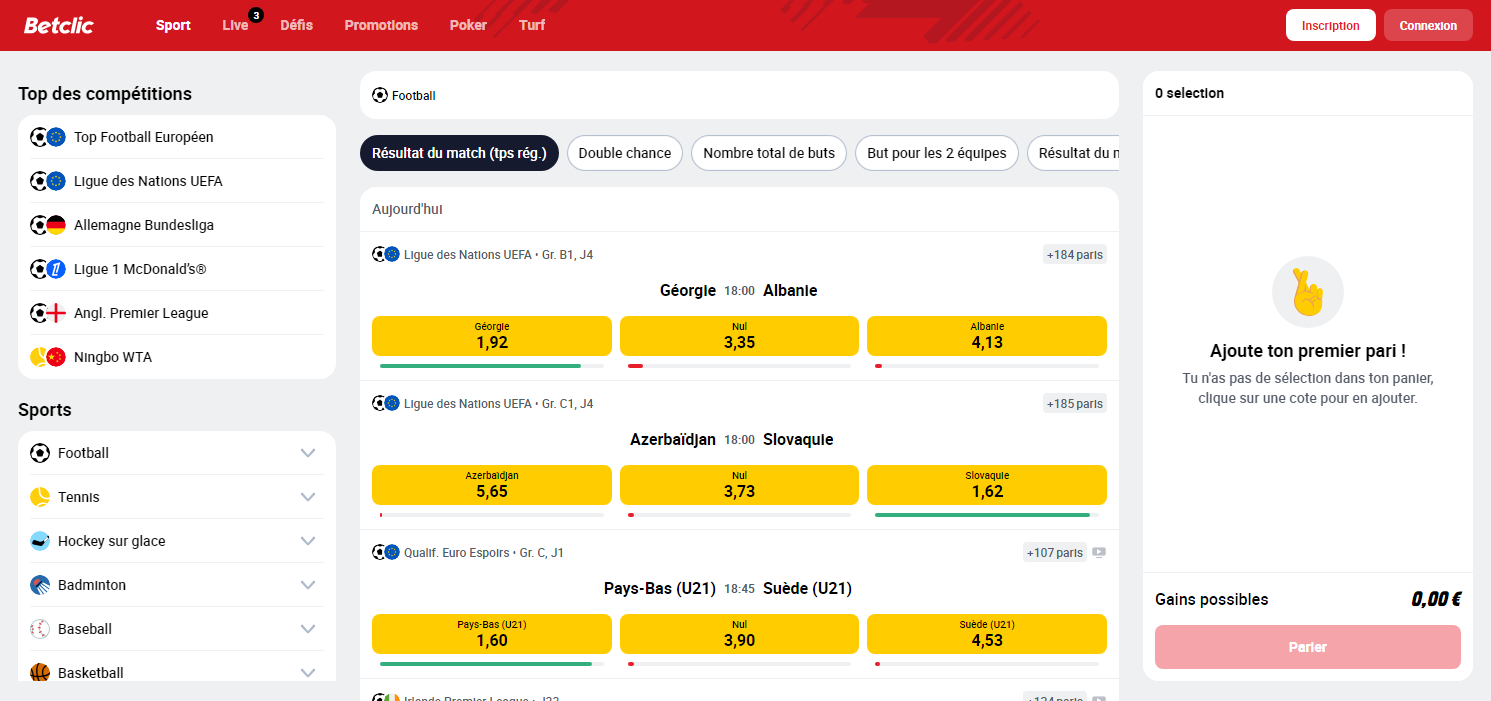Select the Tennis ball icon in Sports sidebar

(x=41, y=496)
